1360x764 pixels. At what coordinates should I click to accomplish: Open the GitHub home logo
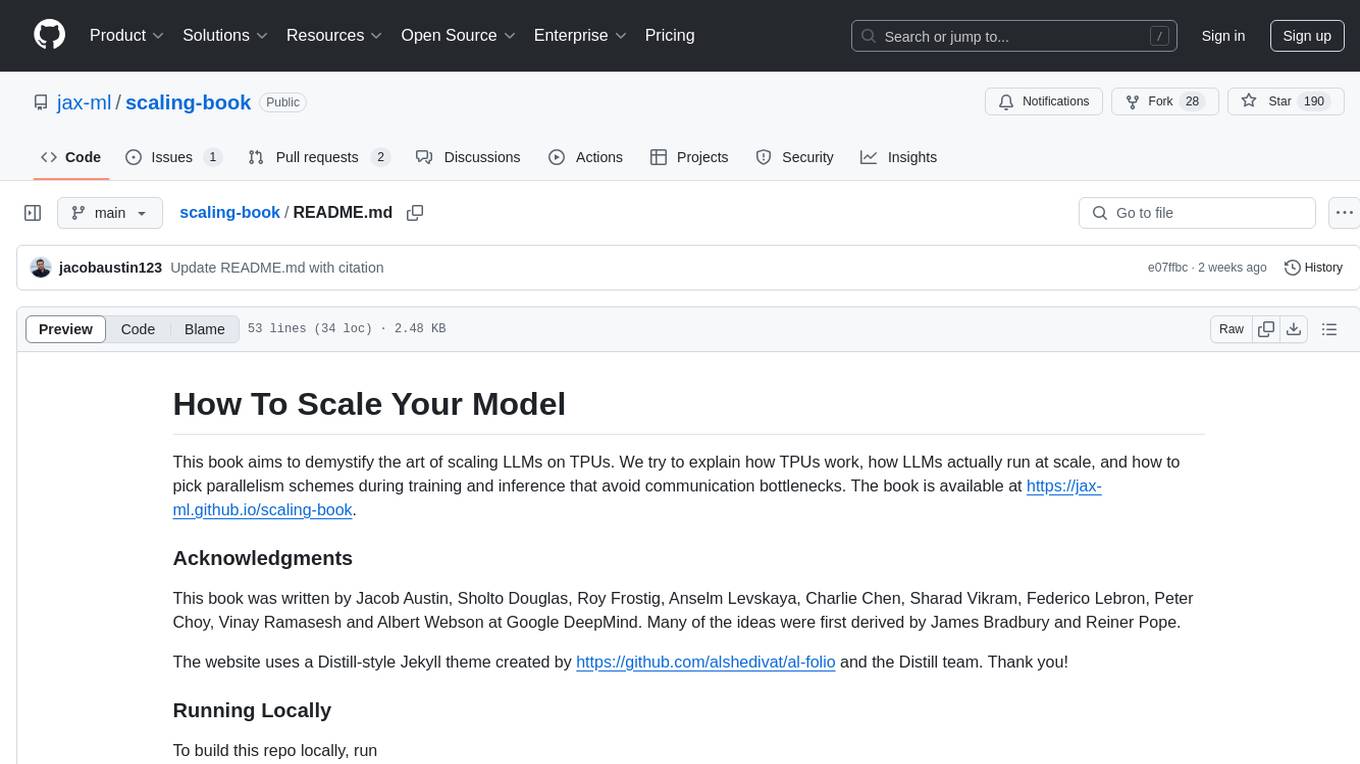coord(50,35)
